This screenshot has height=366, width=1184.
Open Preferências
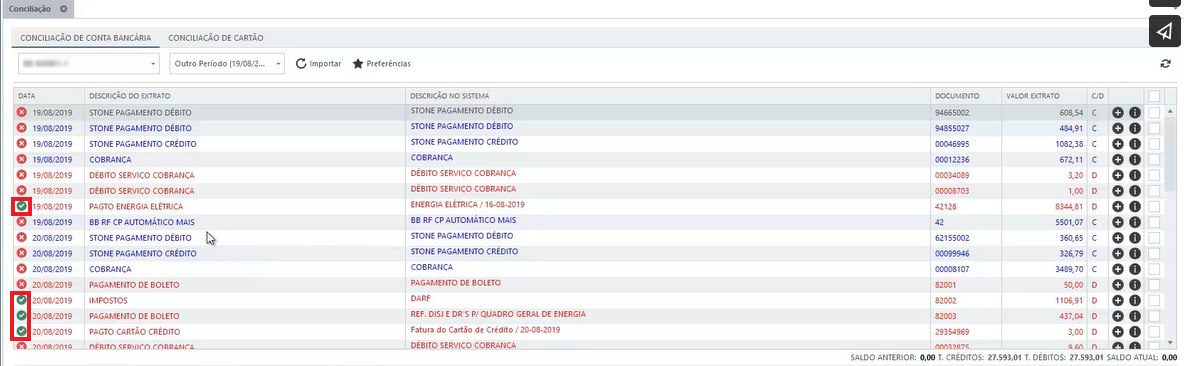click(x=381, y=64)
